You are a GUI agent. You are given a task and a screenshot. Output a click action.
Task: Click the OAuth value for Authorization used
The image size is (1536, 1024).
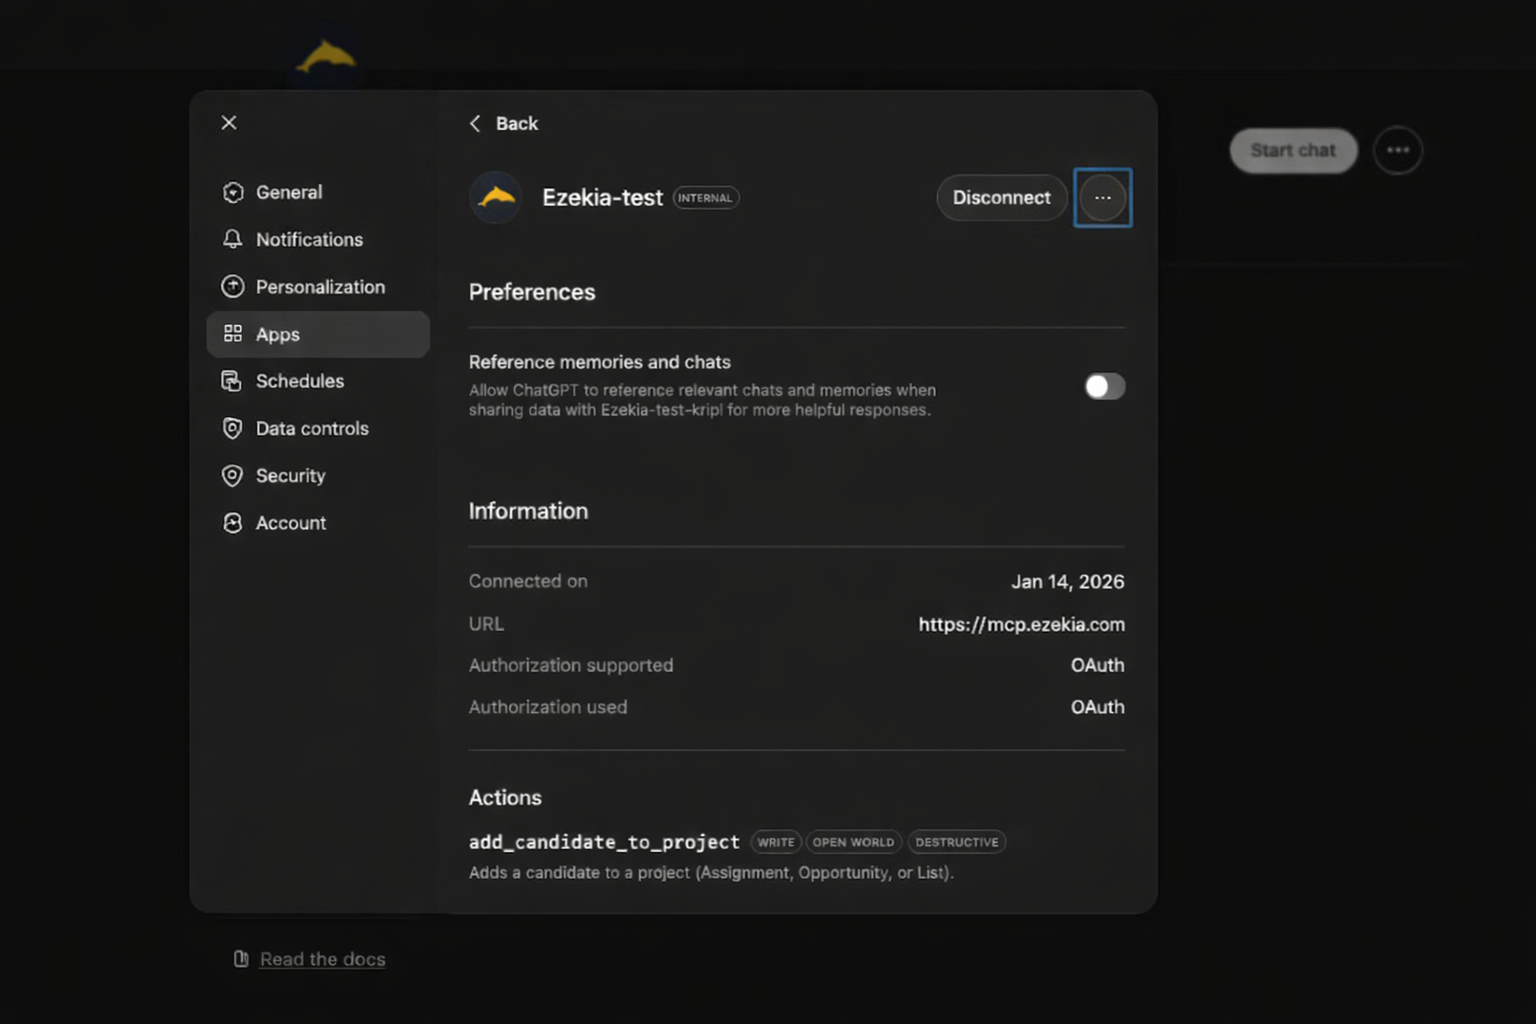coord(1097,707)
